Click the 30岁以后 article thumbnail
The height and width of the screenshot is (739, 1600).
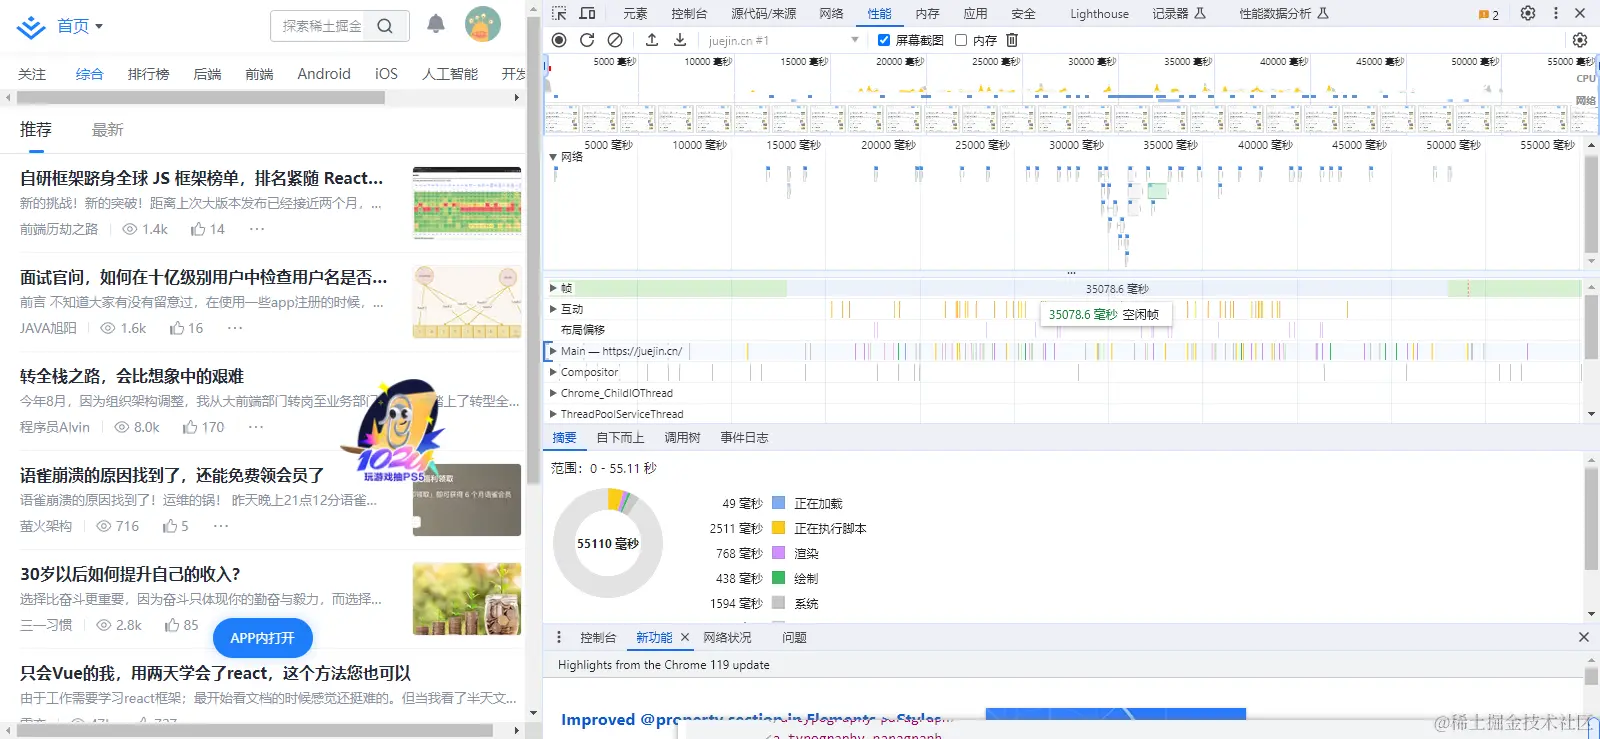467,599
